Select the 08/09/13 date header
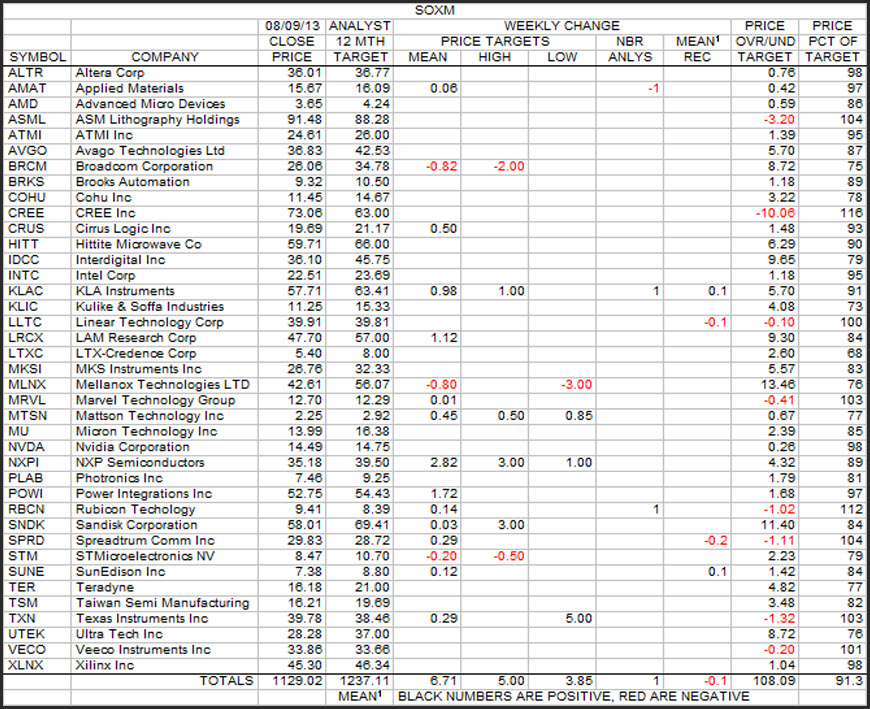Image resolution: width=870 pixels, height=709 pixels. 292,26
